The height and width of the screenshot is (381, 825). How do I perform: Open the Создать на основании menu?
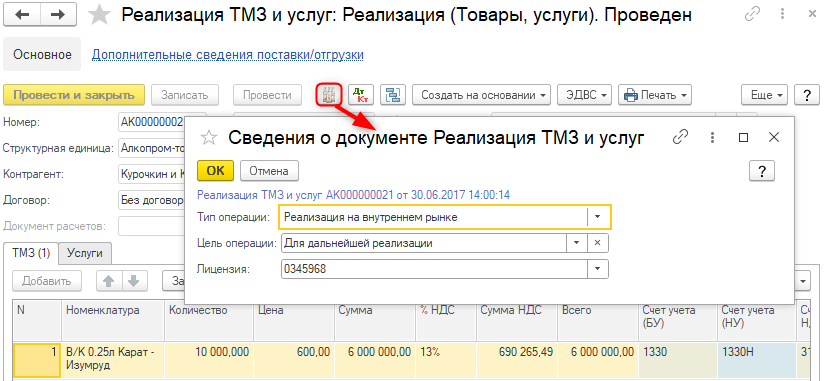click(481, 95)
